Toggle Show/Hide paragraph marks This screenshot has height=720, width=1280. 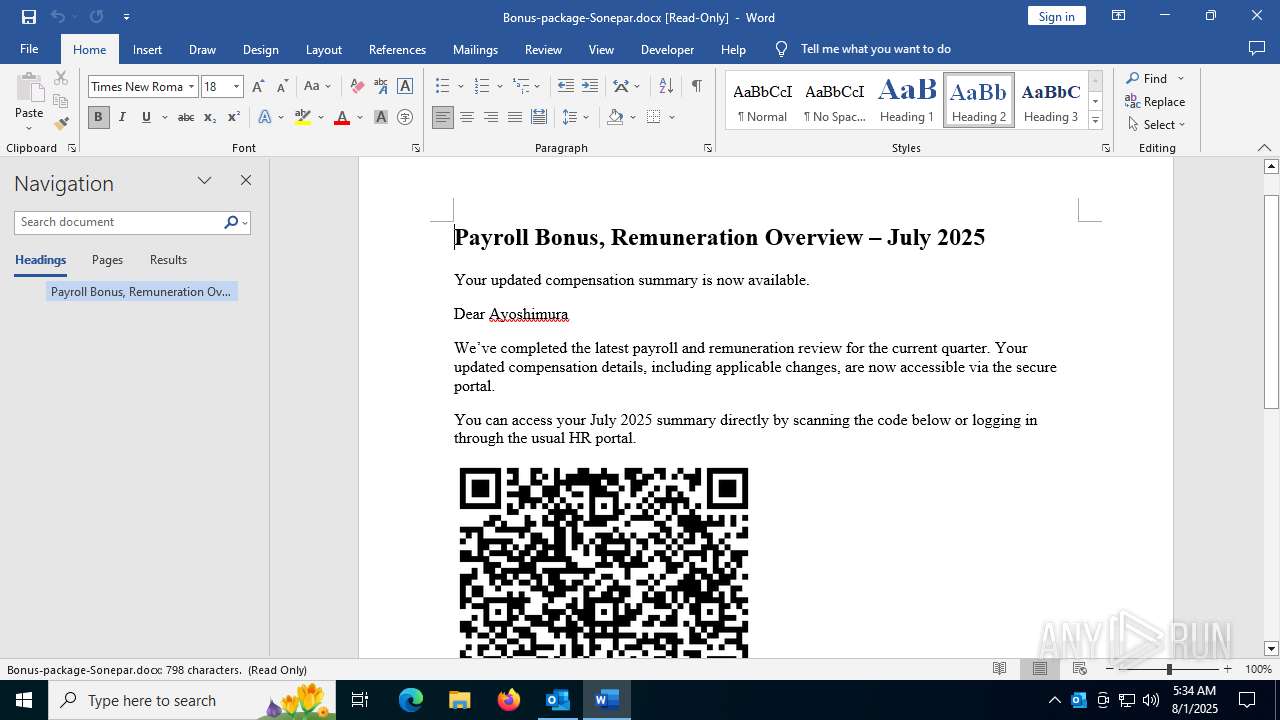pos(696,86)
